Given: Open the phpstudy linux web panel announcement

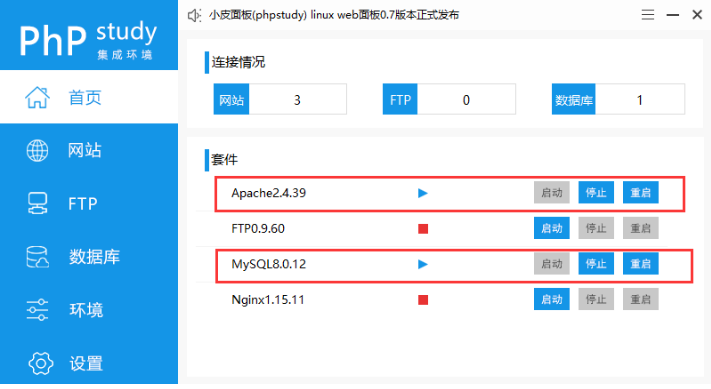Looking at the screenshot, I should click(x=334, y=15).
